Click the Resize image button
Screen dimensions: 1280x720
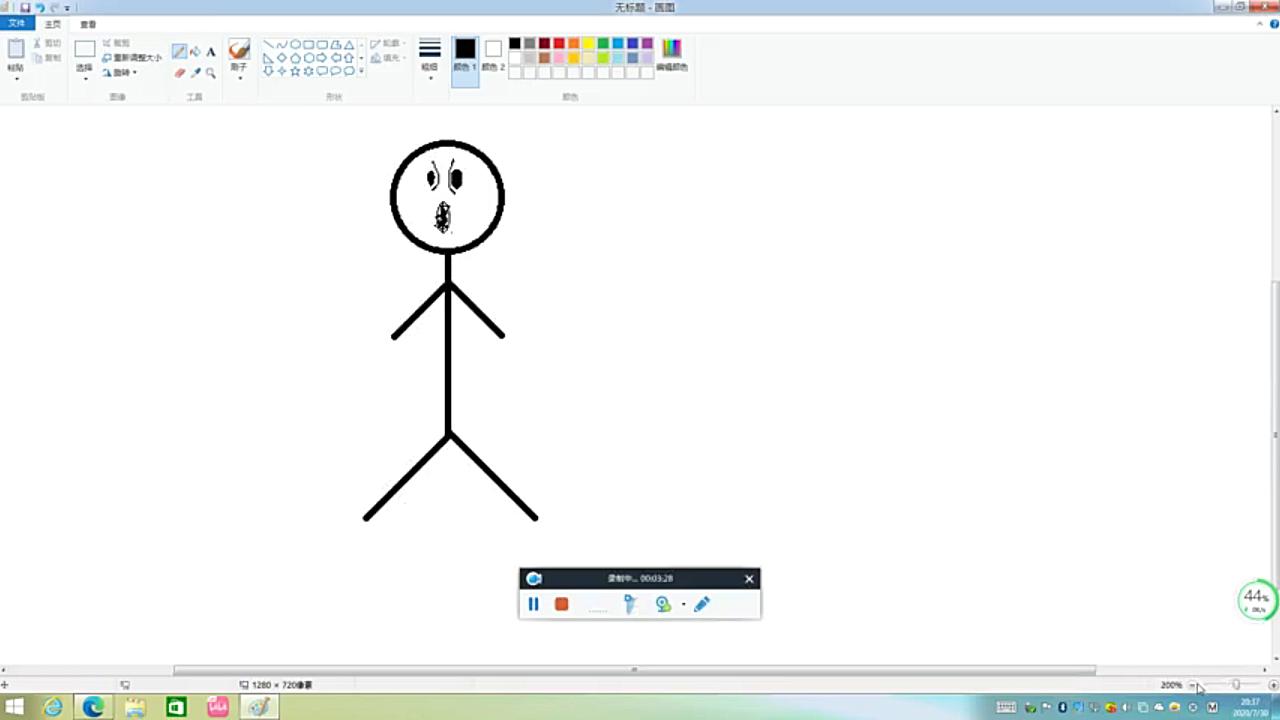pyautogui.click(x=131, y=58)
